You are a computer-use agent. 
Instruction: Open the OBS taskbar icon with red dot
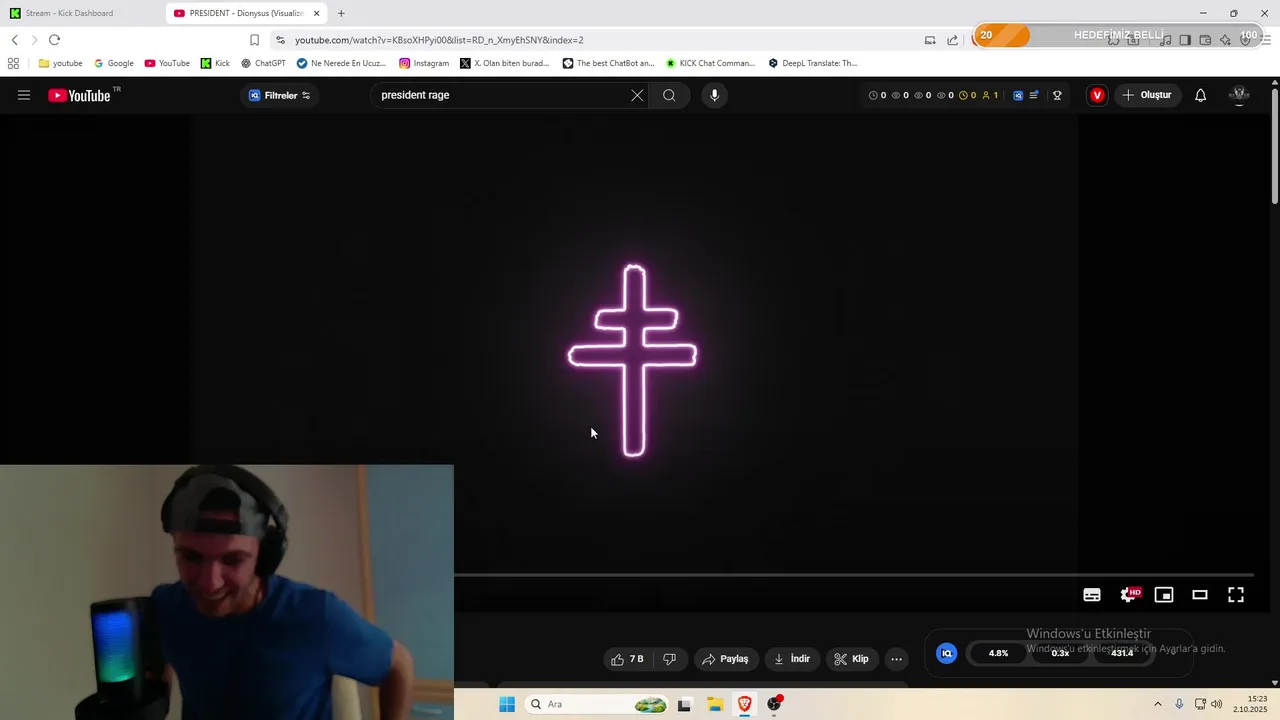click(x=774, y=704)
